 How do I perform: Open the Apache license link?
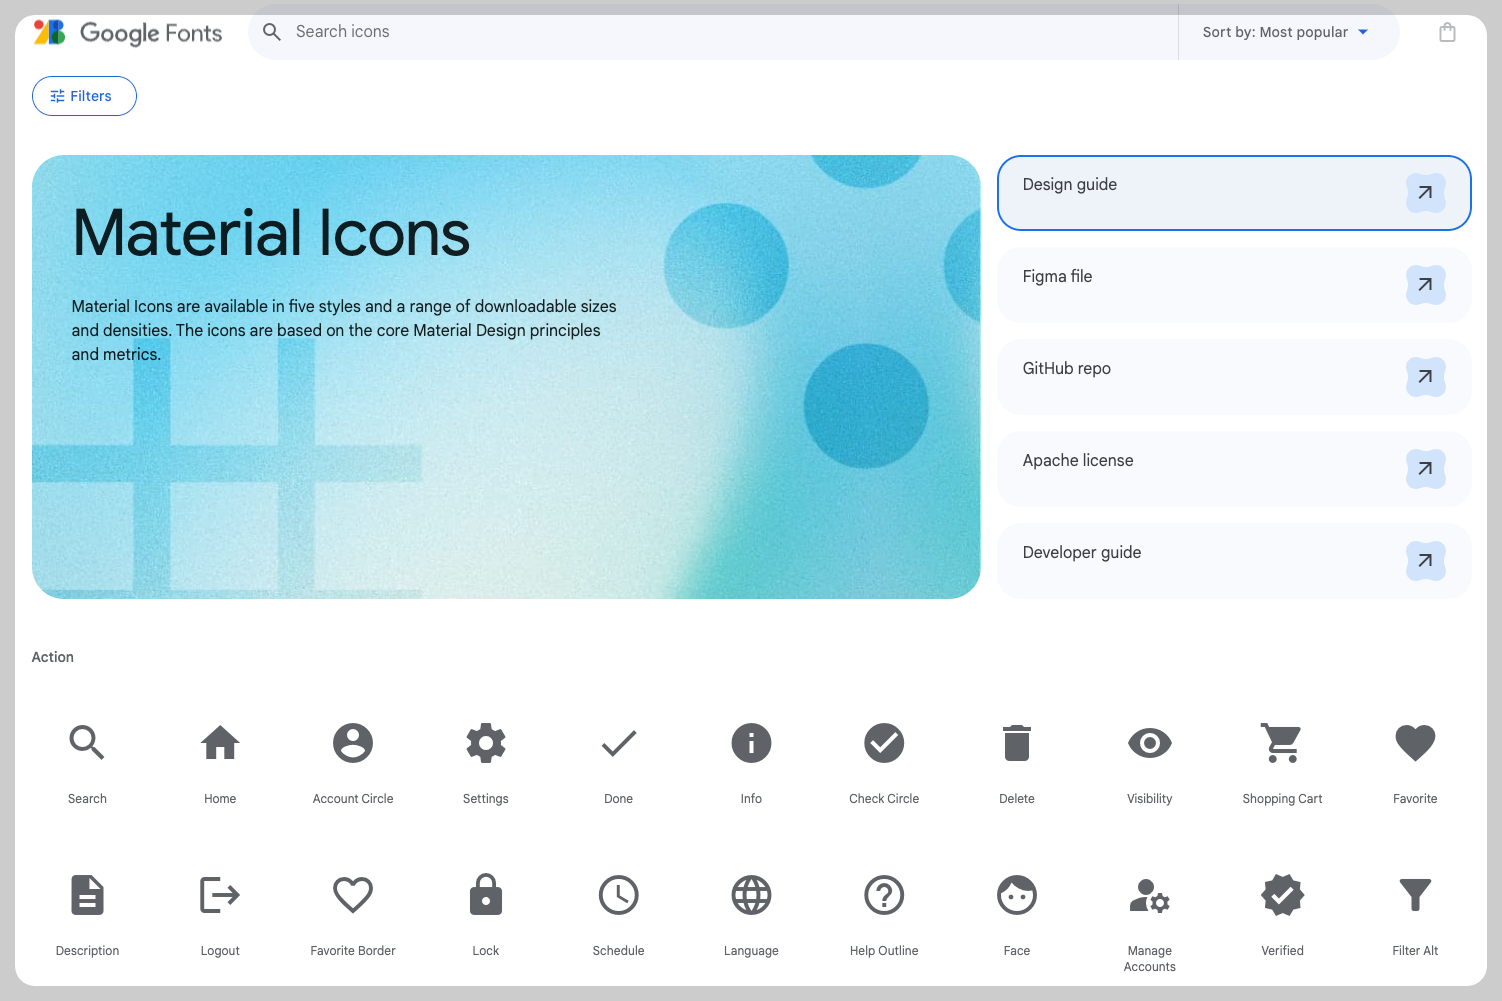click(1234, 469)
